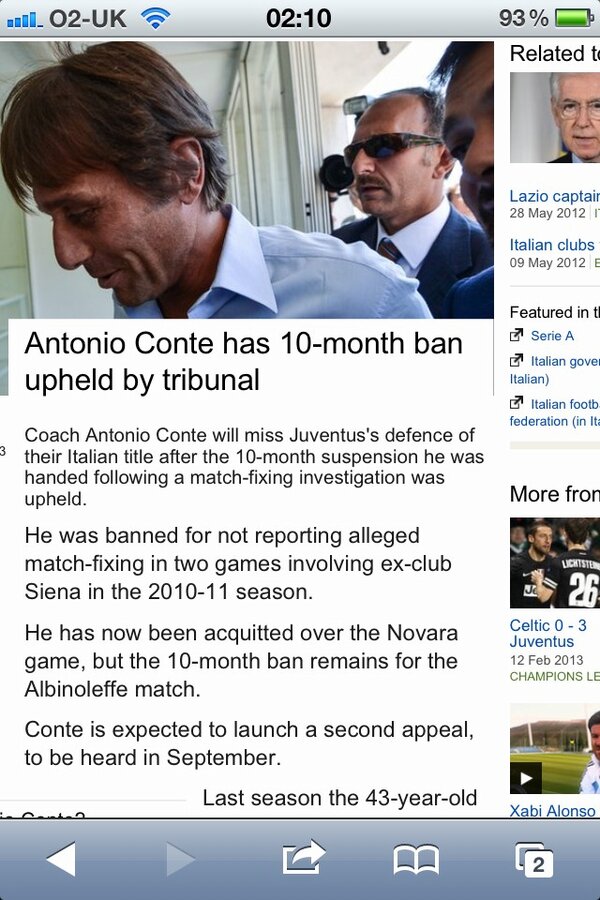Screen dimensions: 600x900
Task: Tap the related story elderly man thumbnail
Action: tap(555, 118)
